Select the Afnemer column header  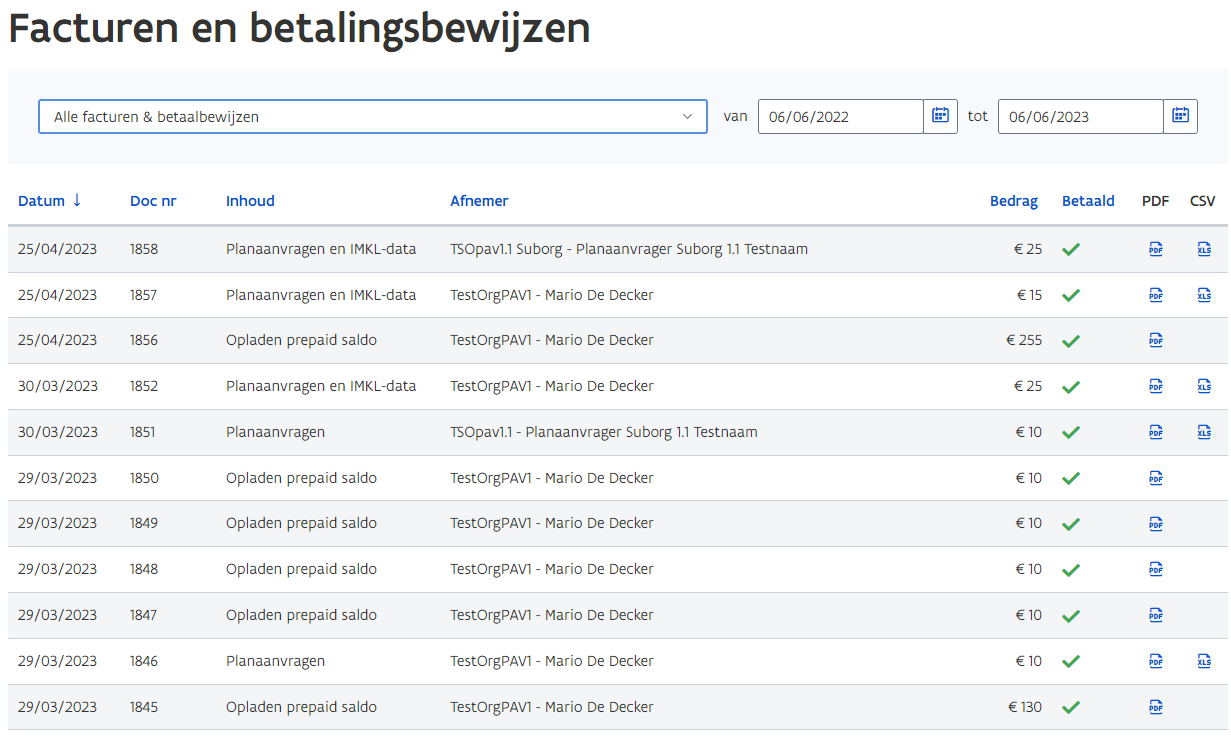pyautogui.click(x=479, y=200)
